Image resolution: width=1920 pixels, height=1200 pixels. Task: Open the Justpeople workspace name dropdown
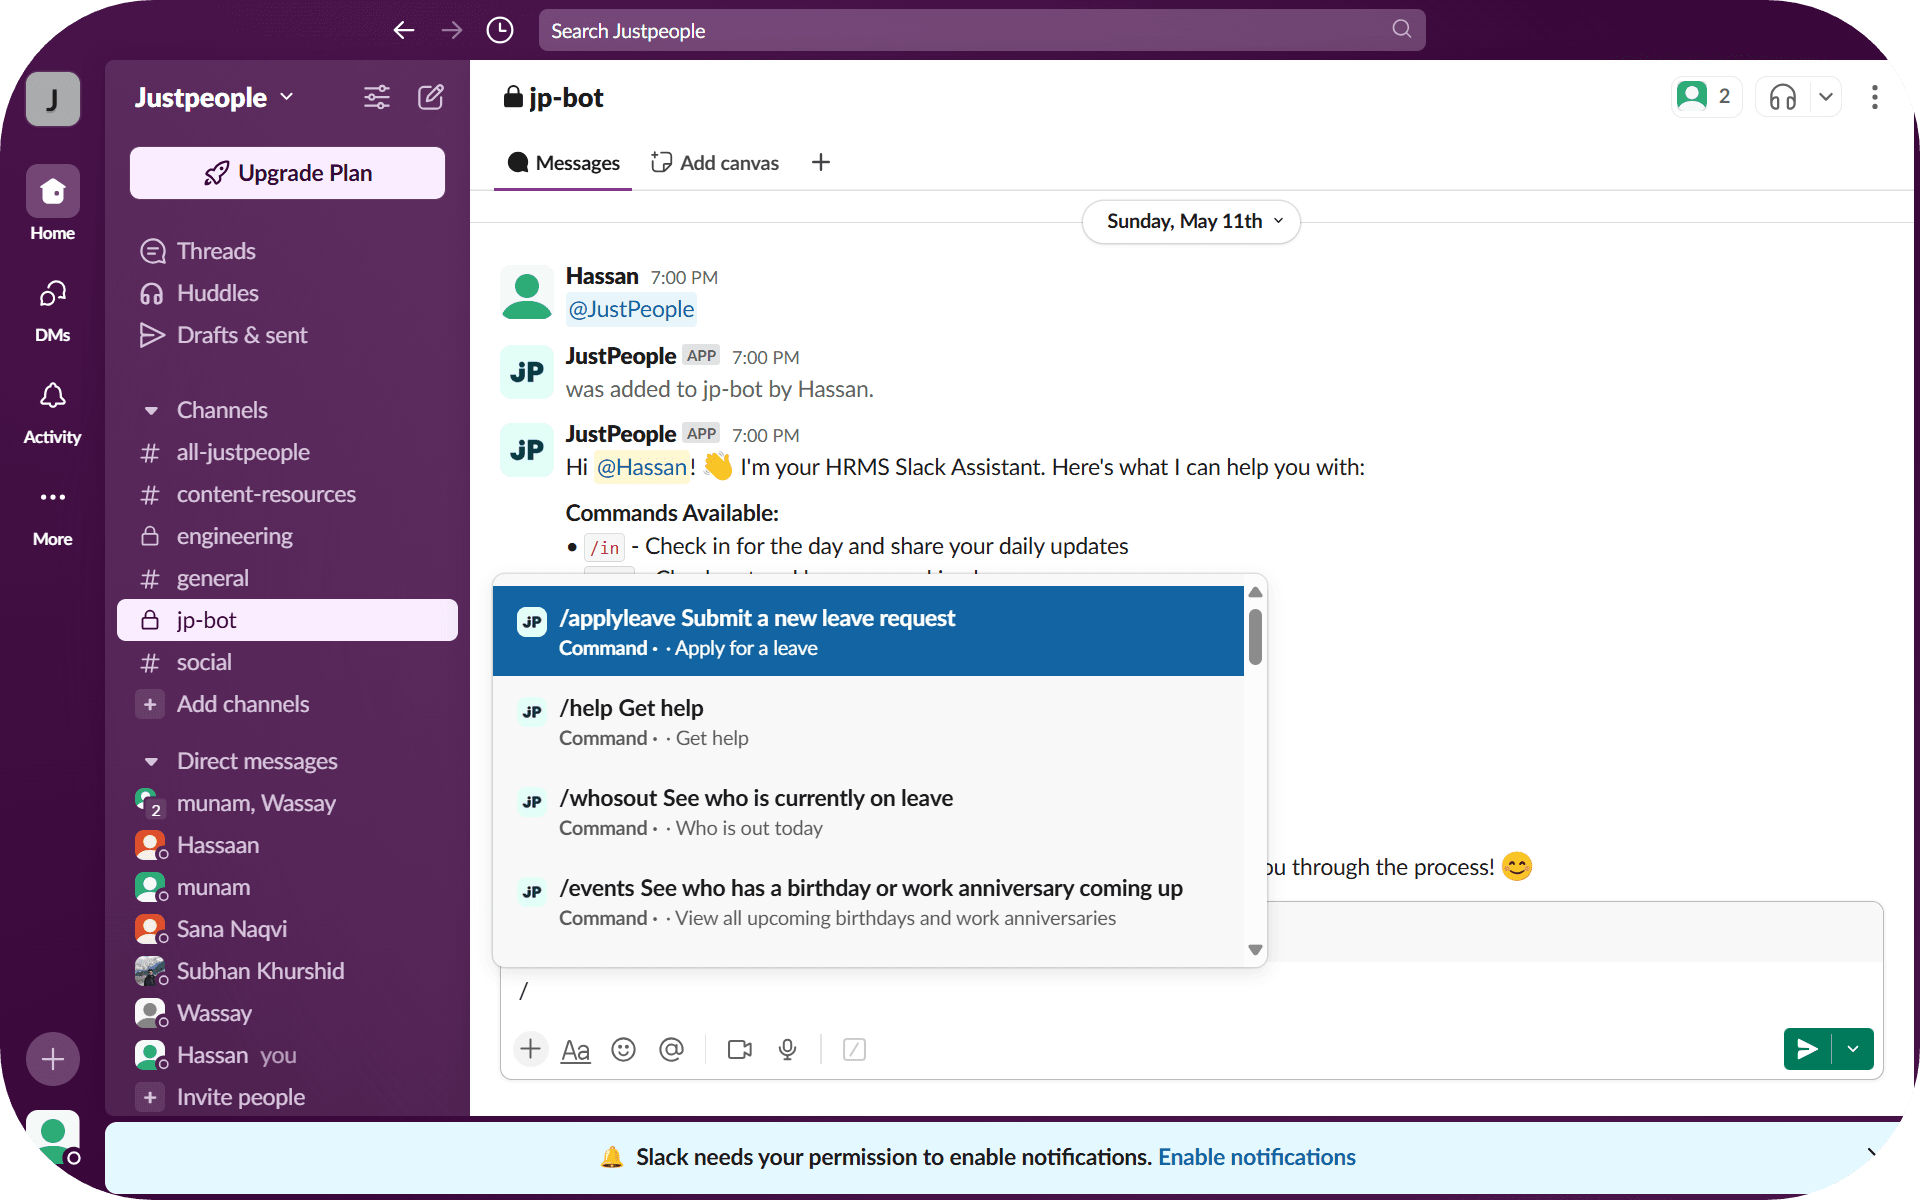pyautogui.click(x=215, y=97)
